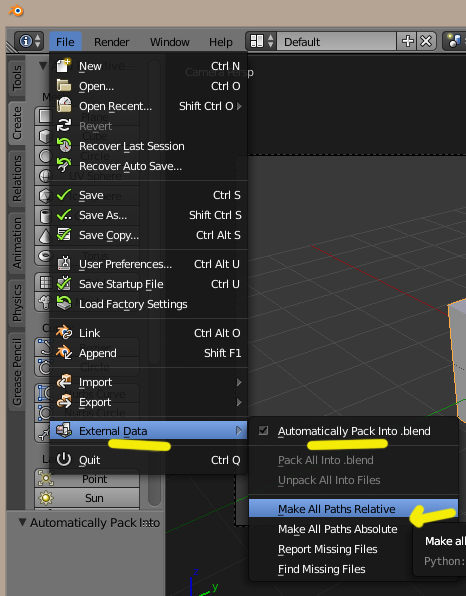Screen dimensions: 466x596
Task: Add a Point lamp from Create panel
Action: click(x=87, y=479)
